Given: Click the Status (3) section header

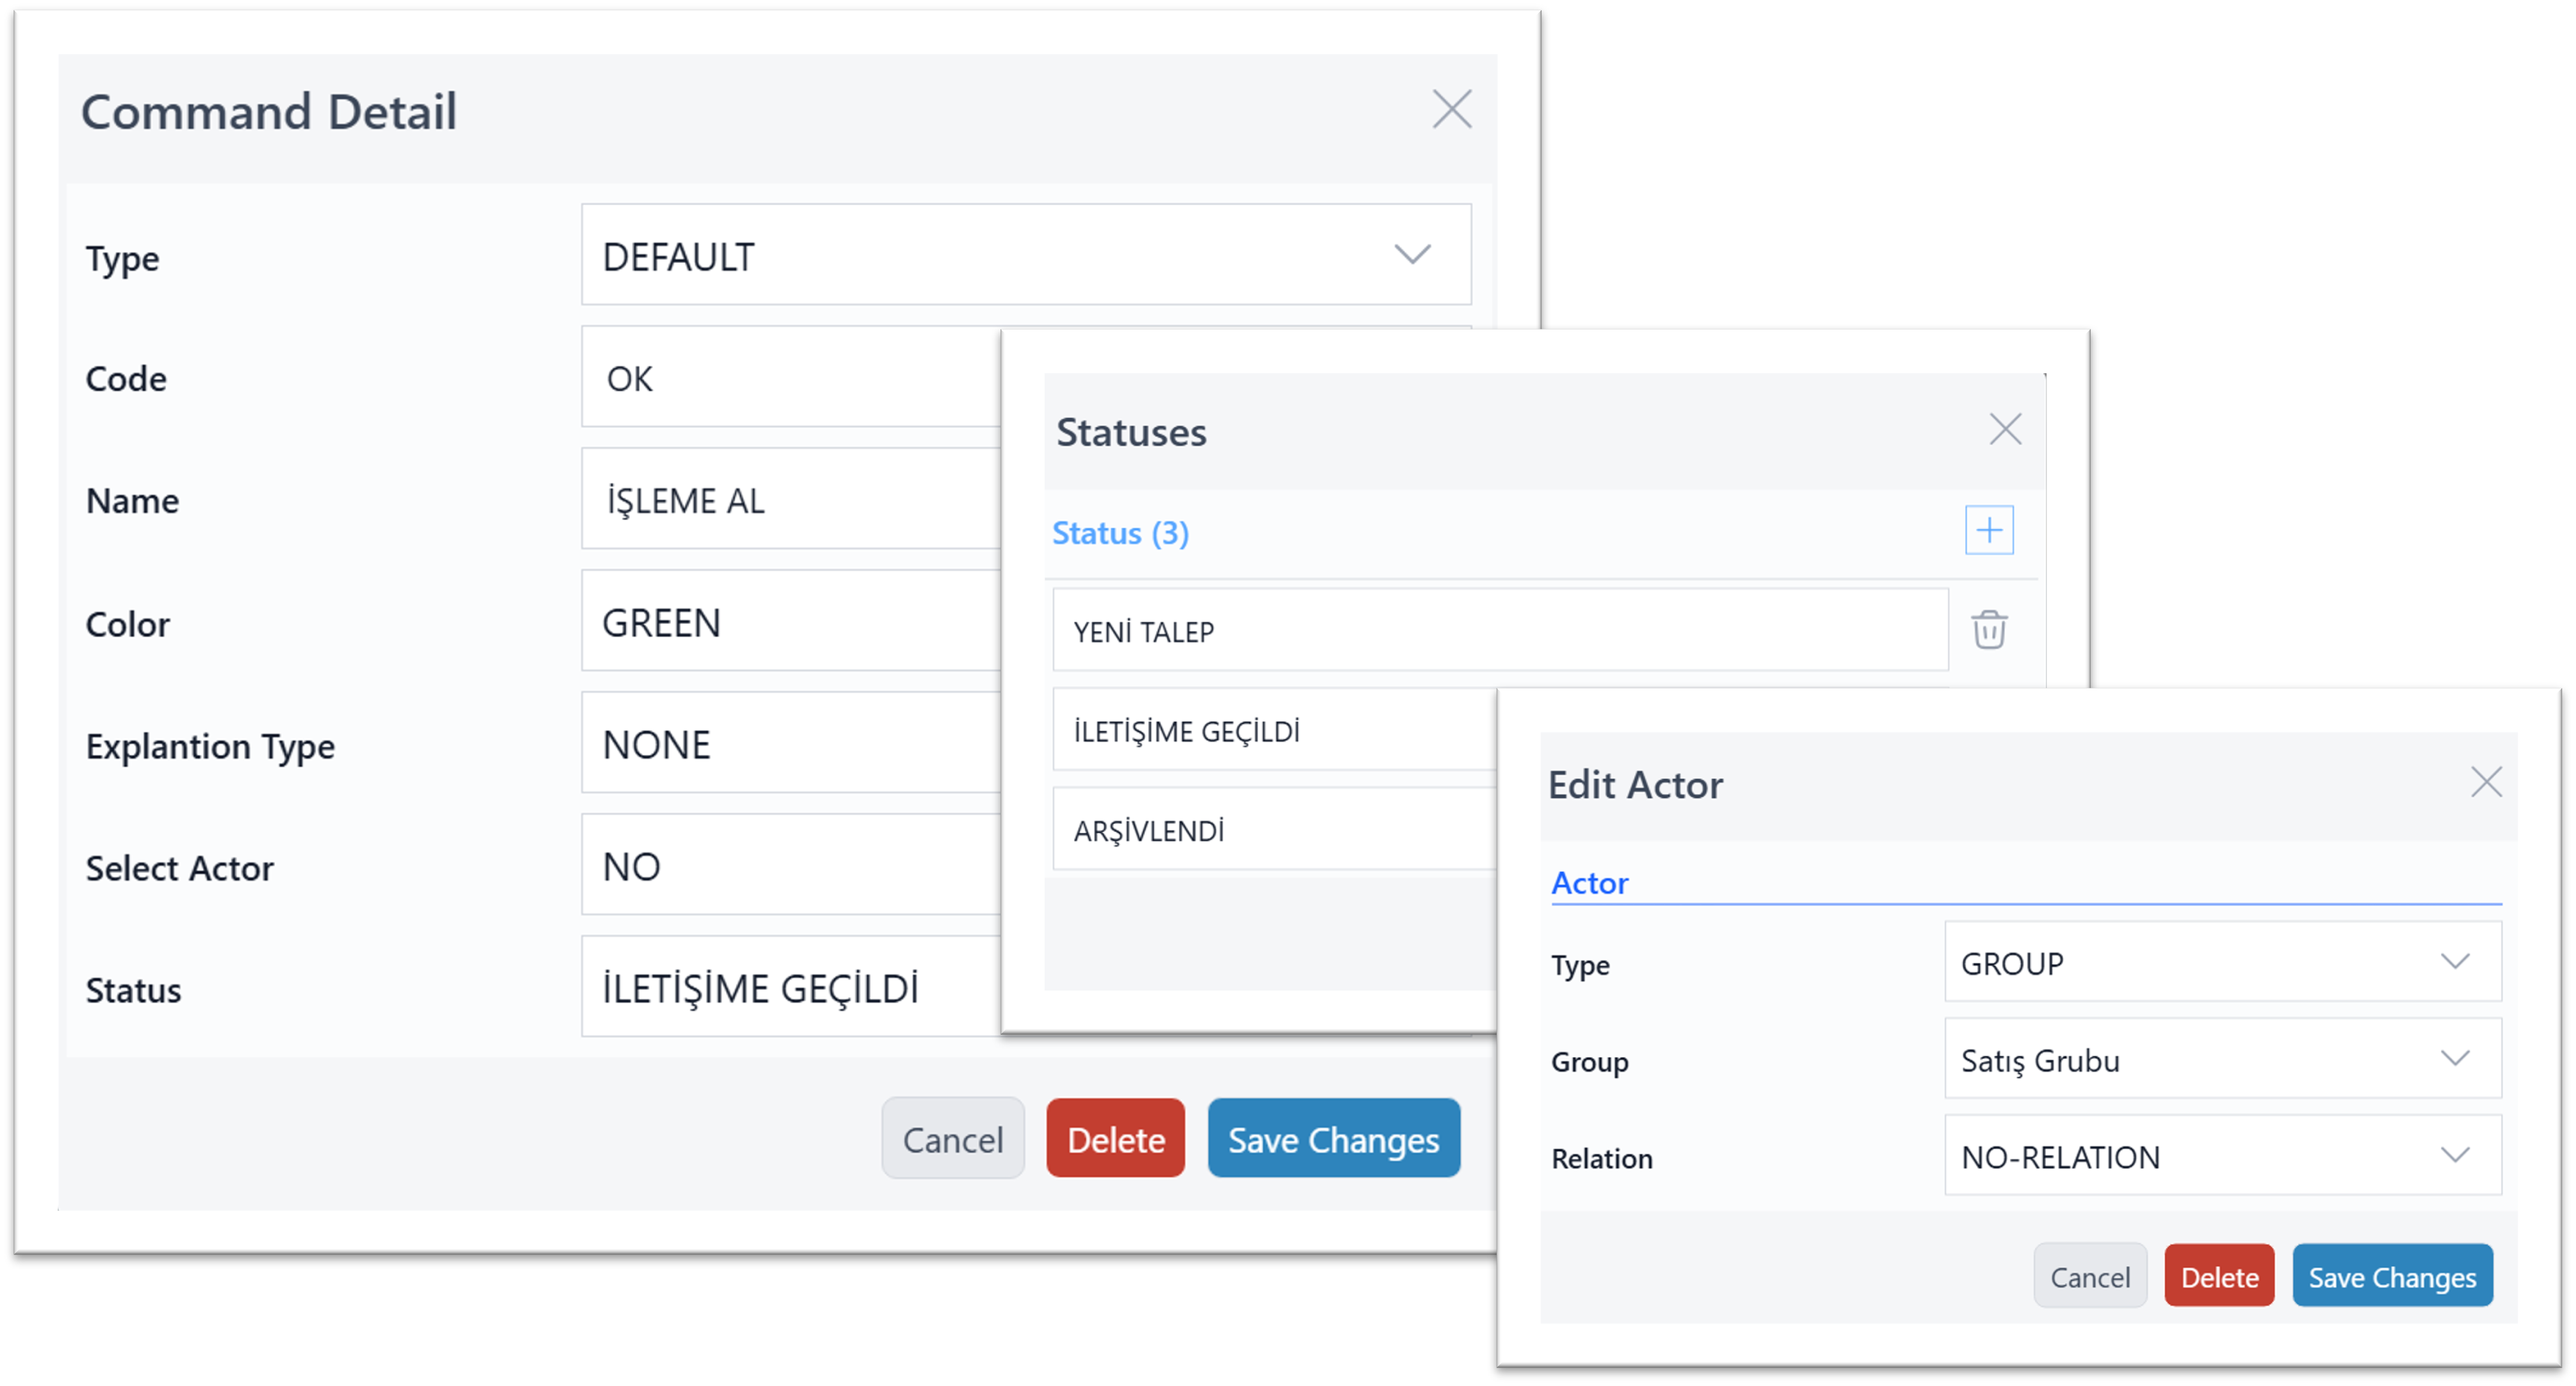Looking at the screenshot, I should pyautogui.click(x=1120, y=533).
